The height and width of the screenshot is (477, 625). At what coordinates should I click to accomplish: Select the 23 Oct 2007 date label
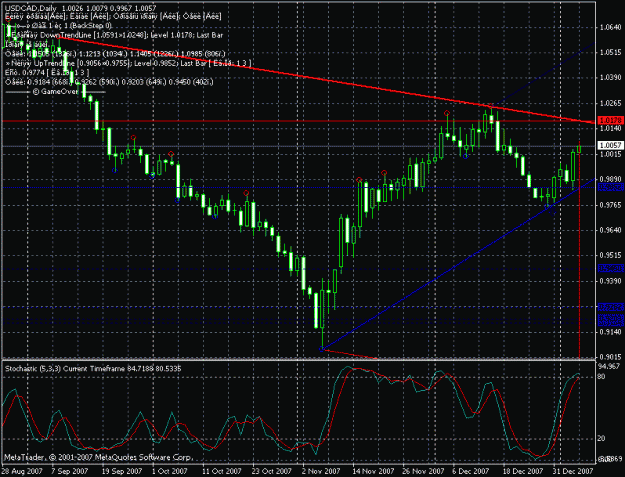click(x=272, y=471)
